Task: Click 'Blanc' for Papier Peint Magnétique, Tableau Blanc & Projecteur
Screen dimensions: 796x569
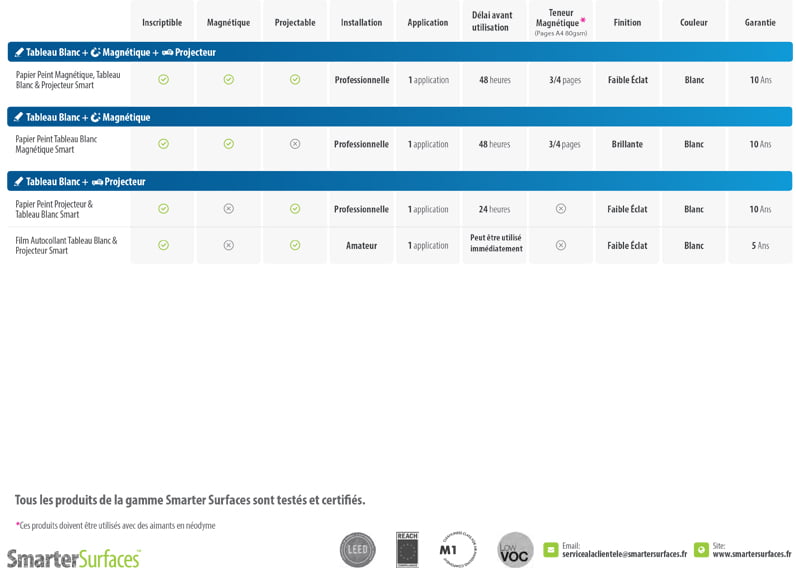Action: 694,80
